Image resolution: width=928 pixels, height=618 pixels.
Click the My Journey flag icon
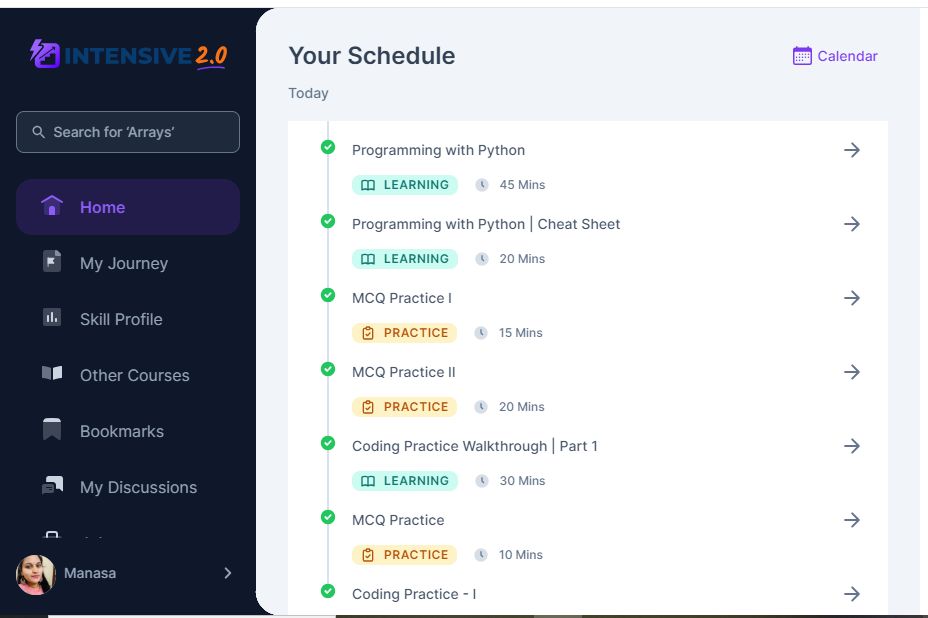(x=52, y=262)
